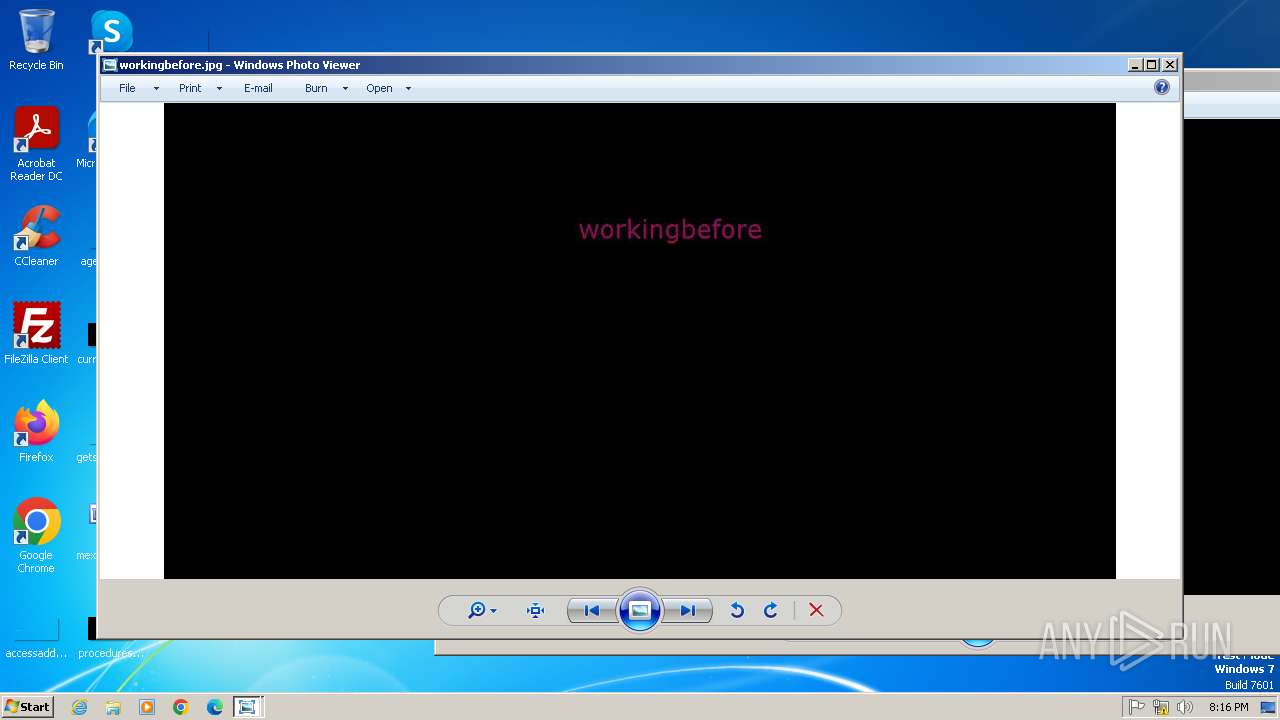1280x720 pixels.
Task: Go to the next picture
Action: pos(688,610)
